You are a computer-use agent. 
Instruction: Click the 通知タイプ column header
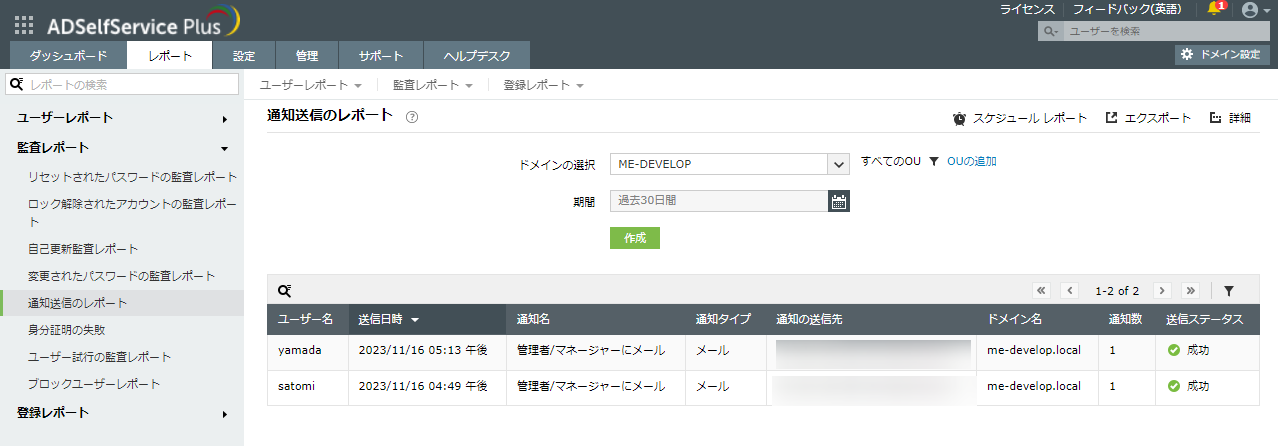coord(725,320)
